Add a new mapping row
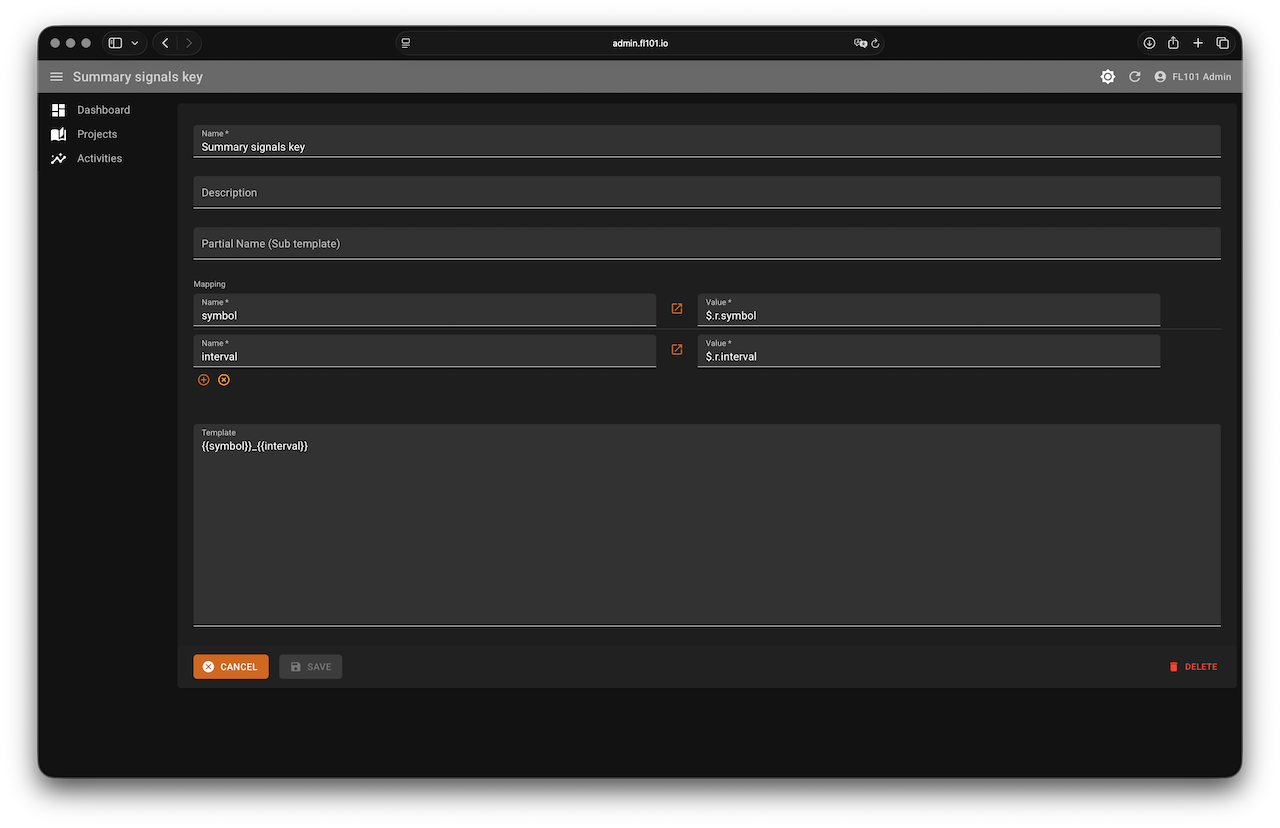Image resolution: width=1280 pixels, height=828 pixels. click(x=204, y=380)
